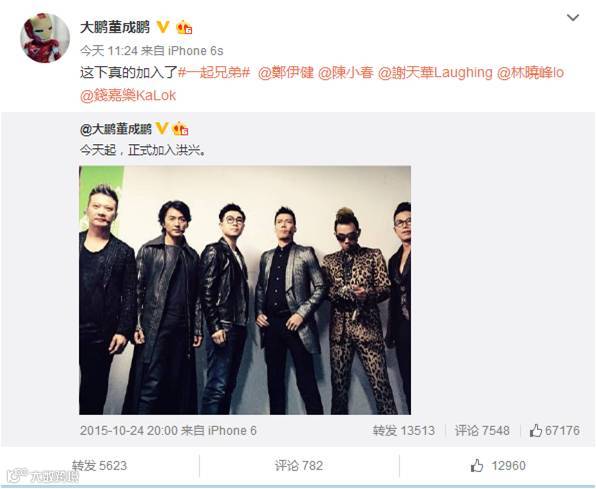Open the 评论 782 comments tab
This screenshot has height=489, width=596.
(x=299, y=465)
